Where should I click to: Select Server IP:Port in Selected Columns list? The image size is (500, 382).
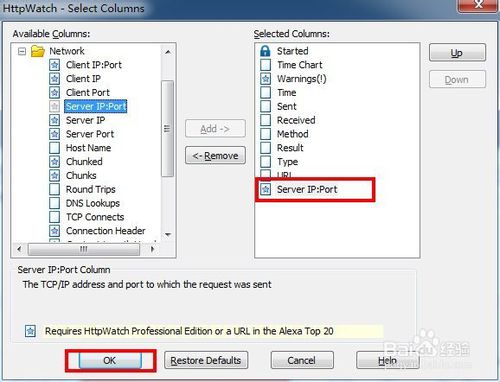[x=307, y=189]
